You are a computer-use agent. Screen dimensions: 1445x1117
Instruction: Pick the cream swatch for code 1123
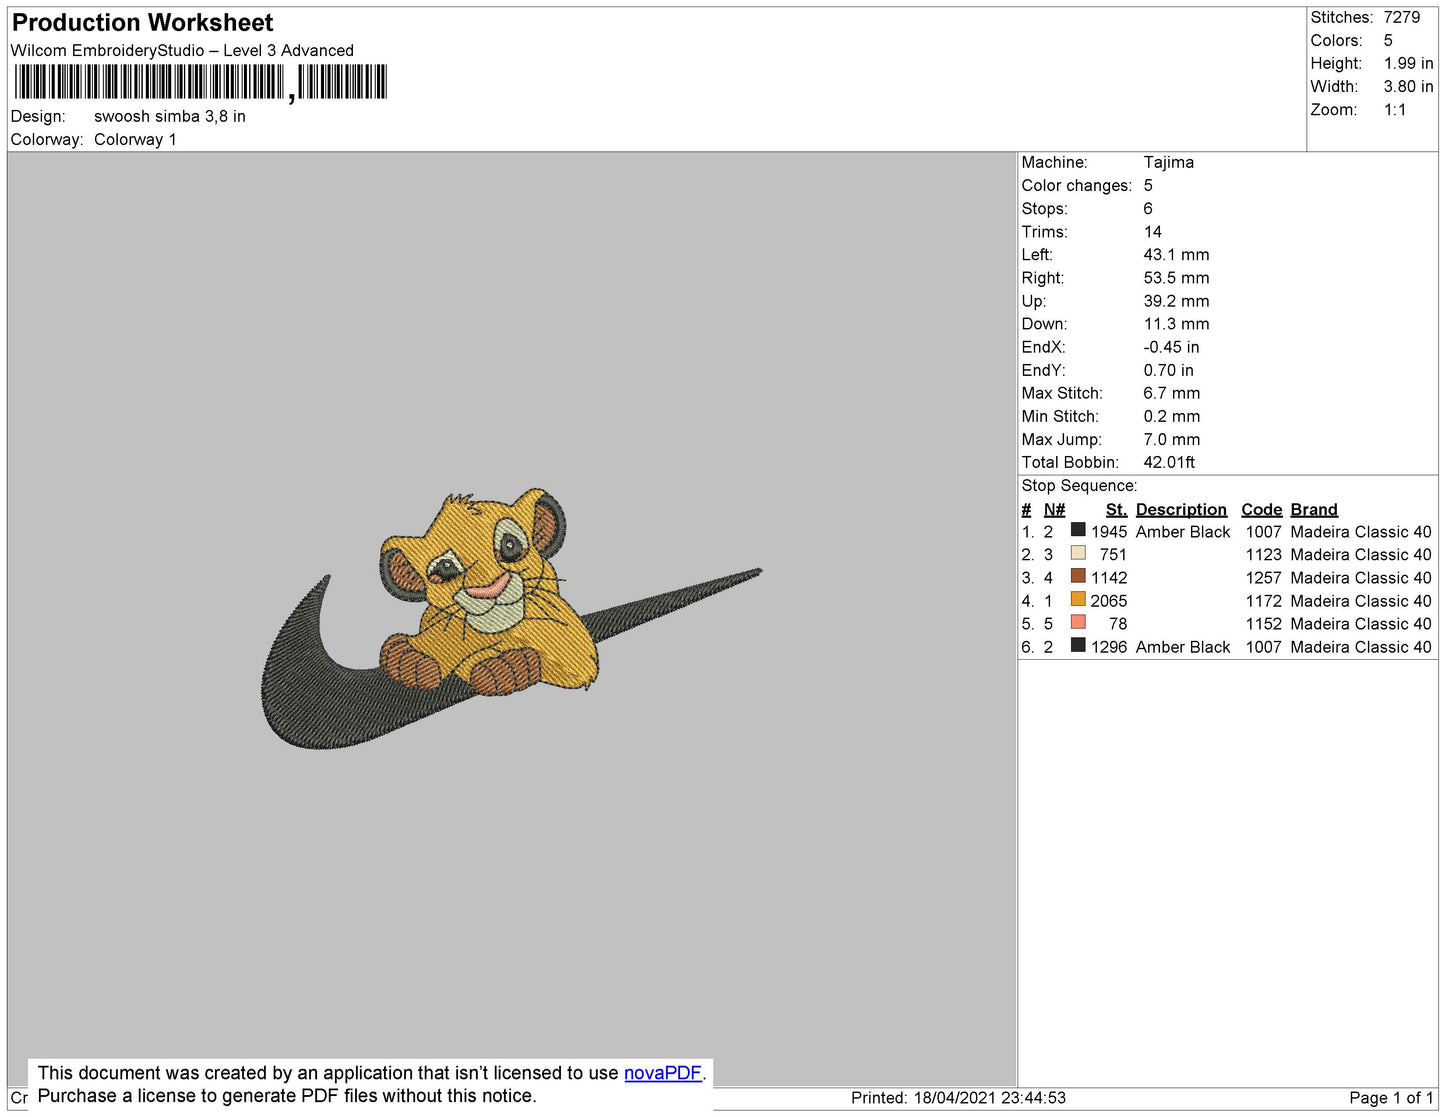tap(1078, 553)
